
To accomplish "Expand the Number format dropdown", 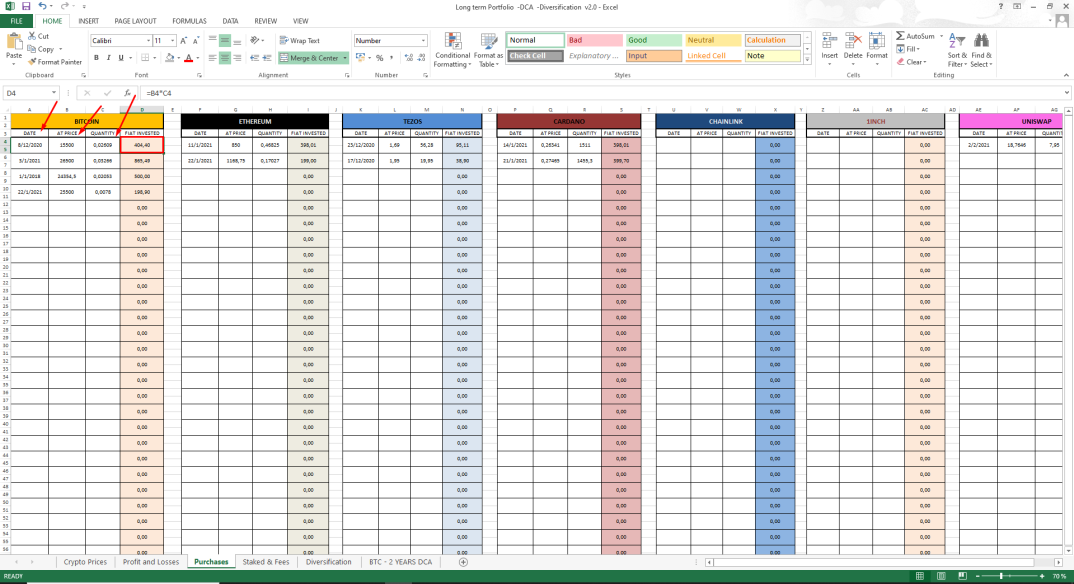I will tap(423, 40).
